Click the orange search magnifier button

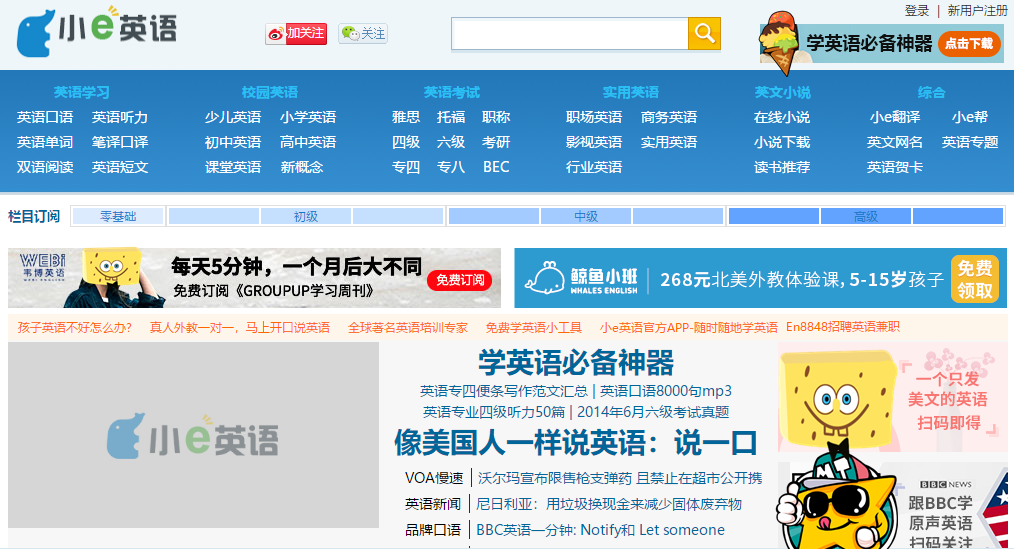point(704,34)
